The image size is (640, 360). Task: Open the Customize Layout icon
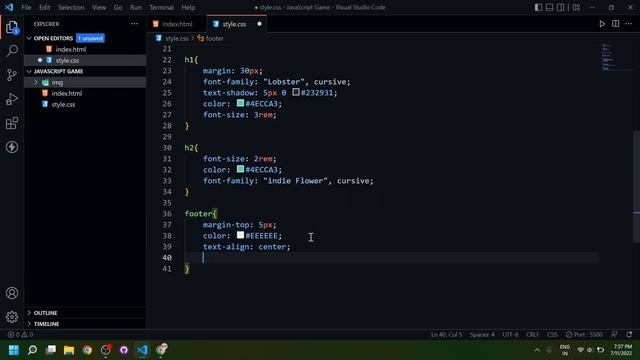tap(576, 7)
